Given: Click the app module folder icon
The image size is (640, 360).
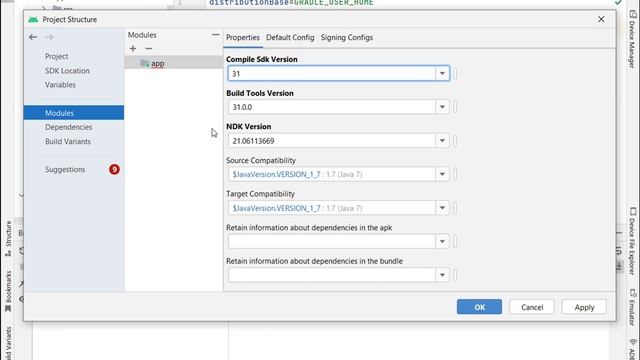Looking at the screenshot, I should pyautogui.click(x=144, y=63).
